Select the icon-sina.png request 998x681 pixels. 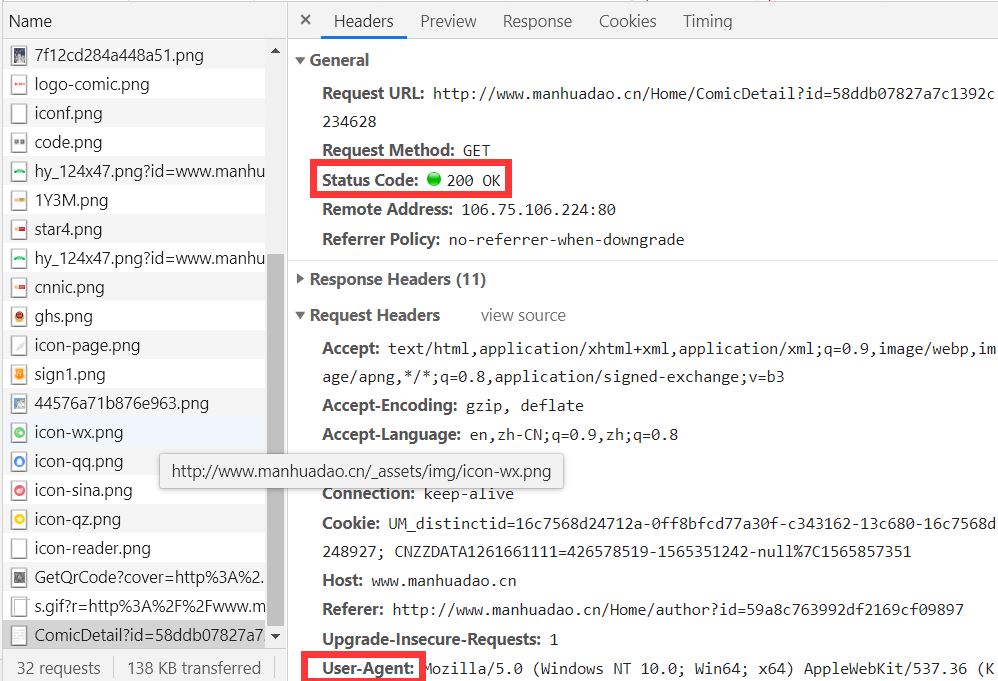(134, 490)
